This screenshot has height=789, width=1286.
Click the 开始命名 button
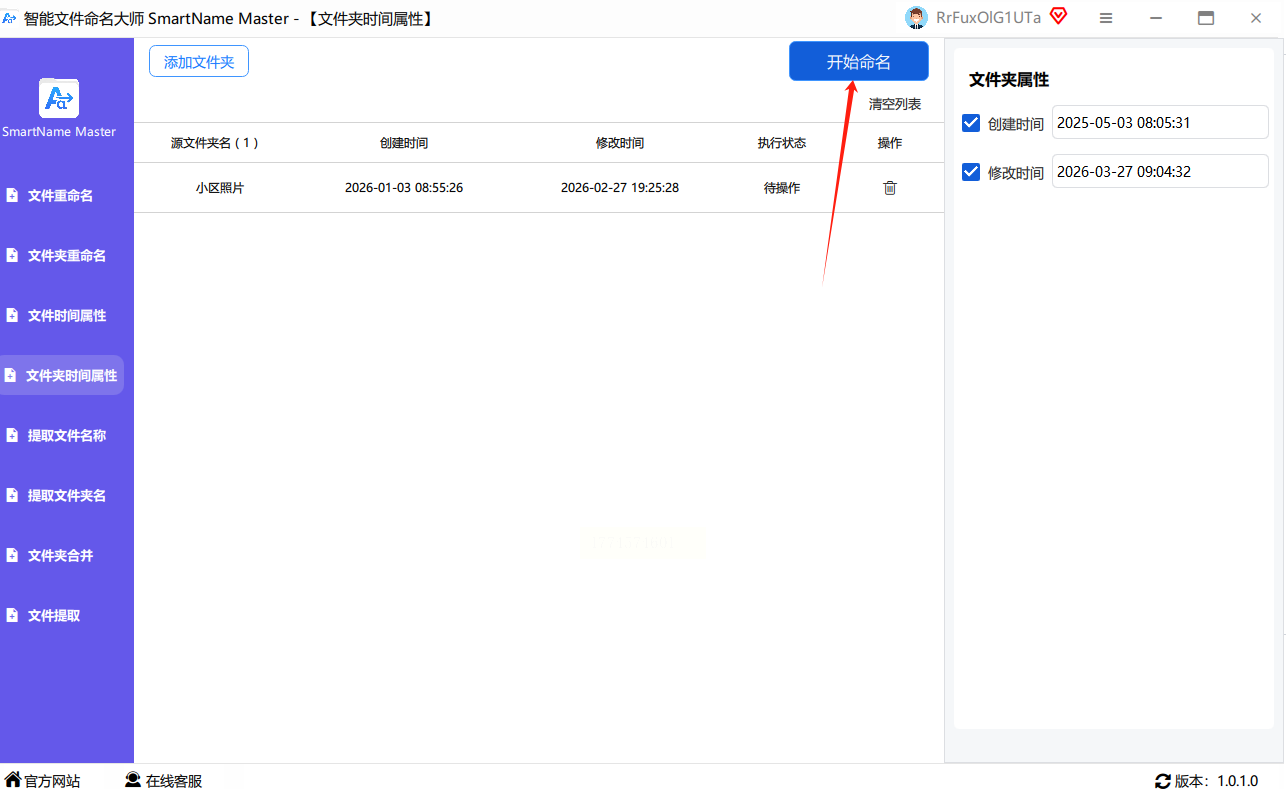click(859, 62)
